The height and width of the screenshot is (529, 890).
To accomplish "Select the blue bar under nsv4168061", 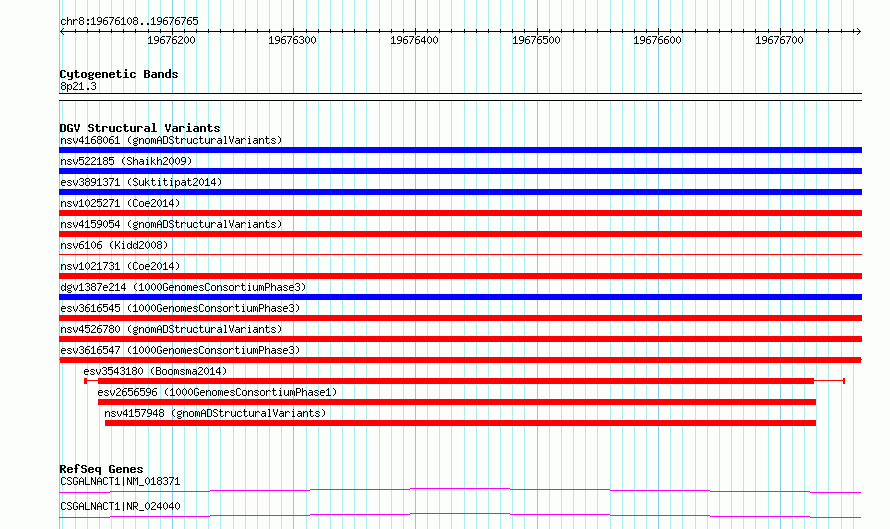I will point(460,150).
